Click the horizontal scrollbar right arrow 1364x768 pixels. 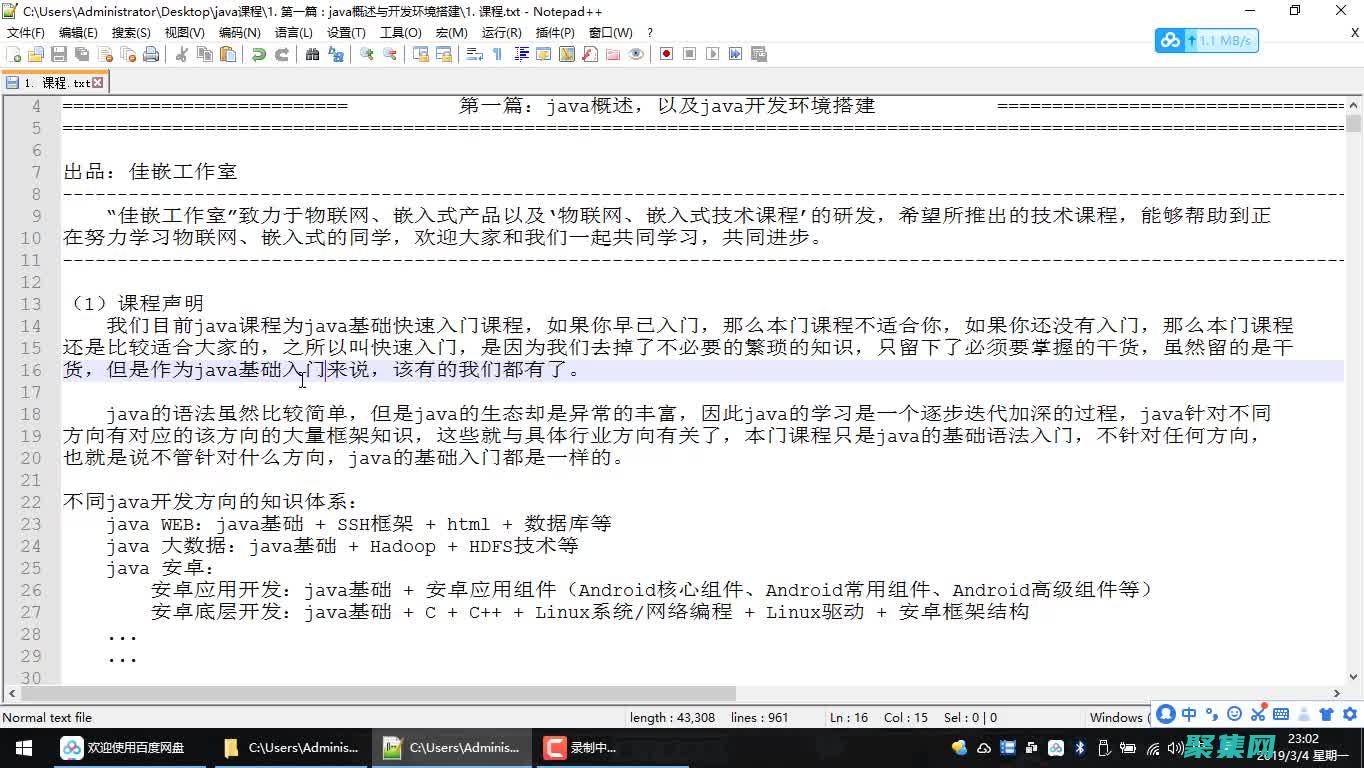click(x=1337, y=693)
